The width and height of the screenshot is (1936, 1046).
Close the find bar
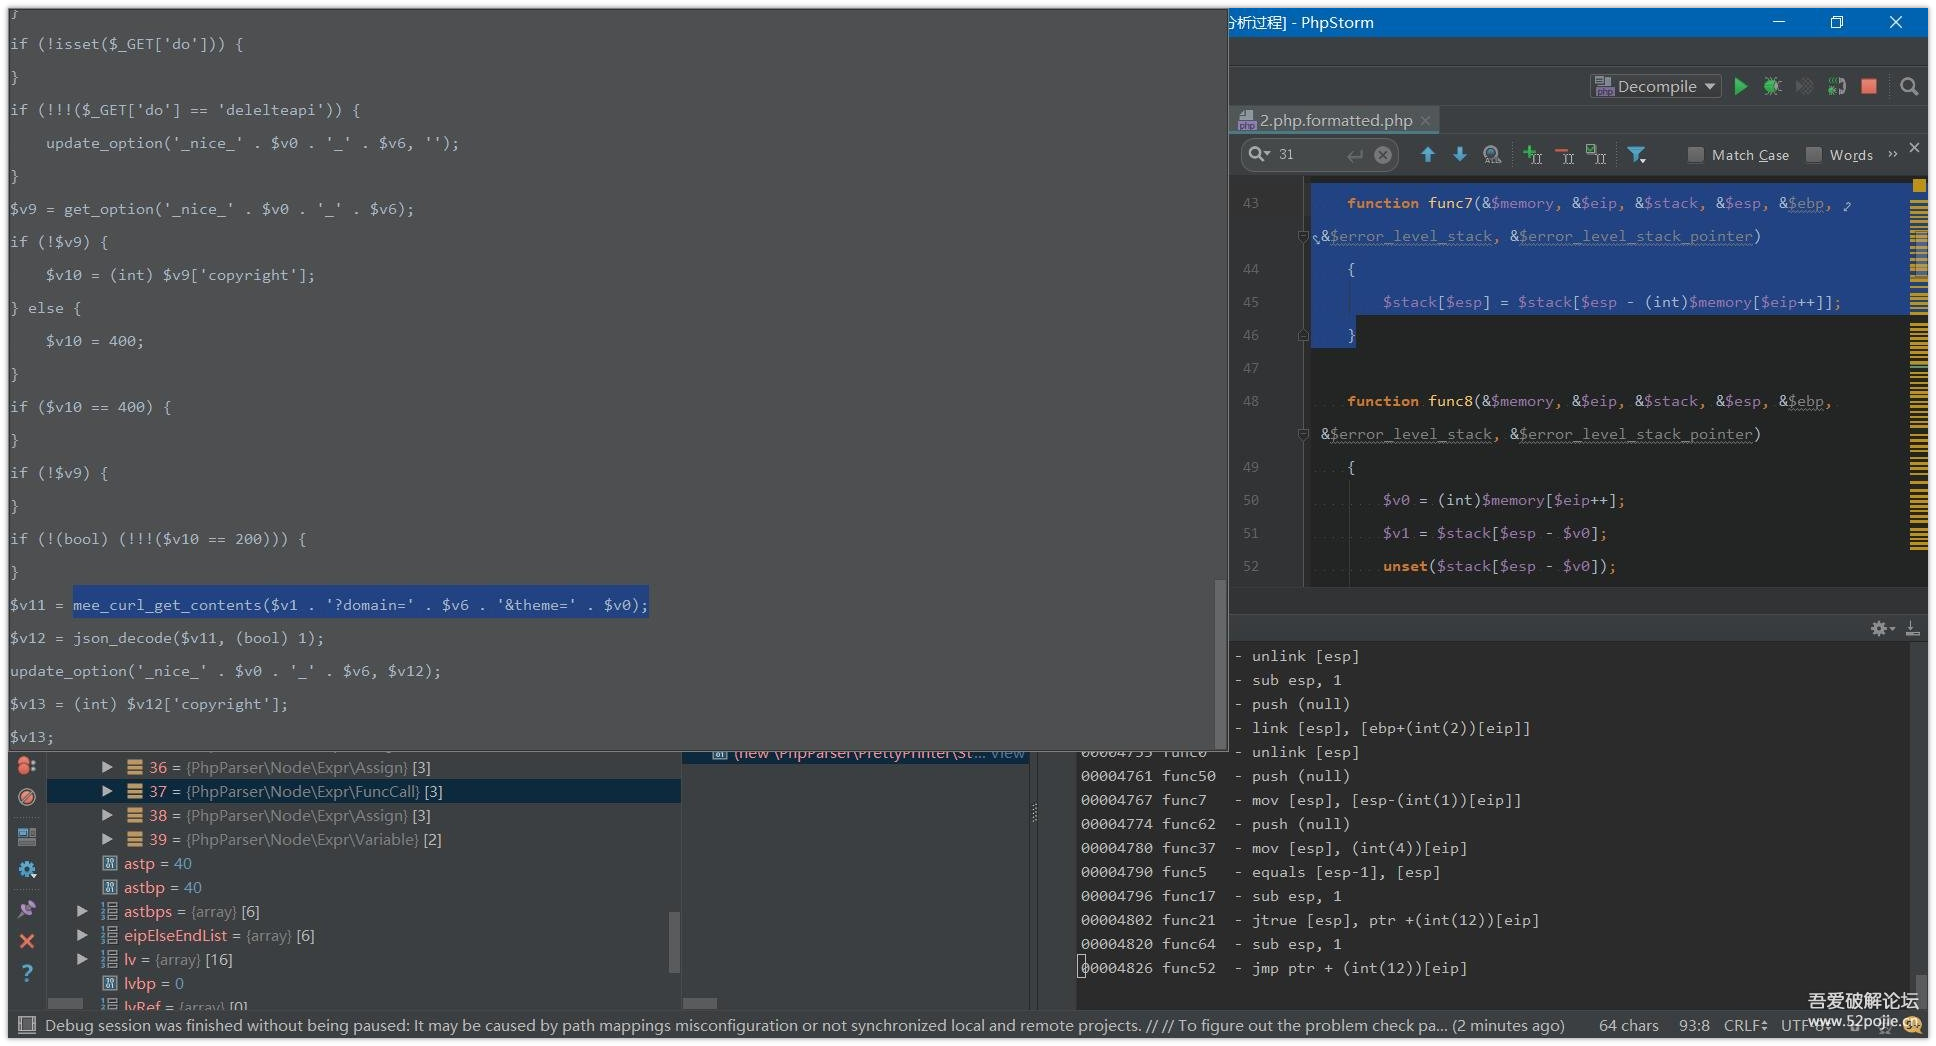pos(1914,148)
